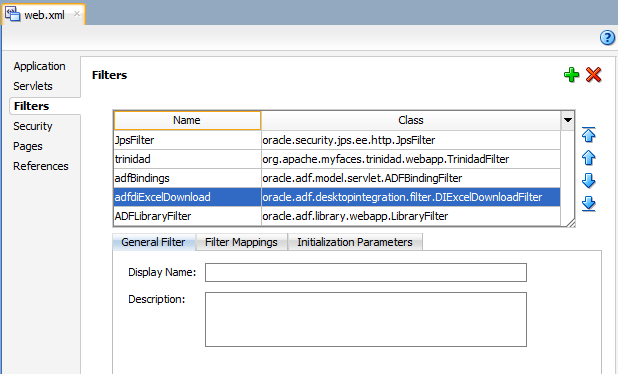Select the General Filter tab
Viewport: 618px width, 374px height.
(153, 242)
